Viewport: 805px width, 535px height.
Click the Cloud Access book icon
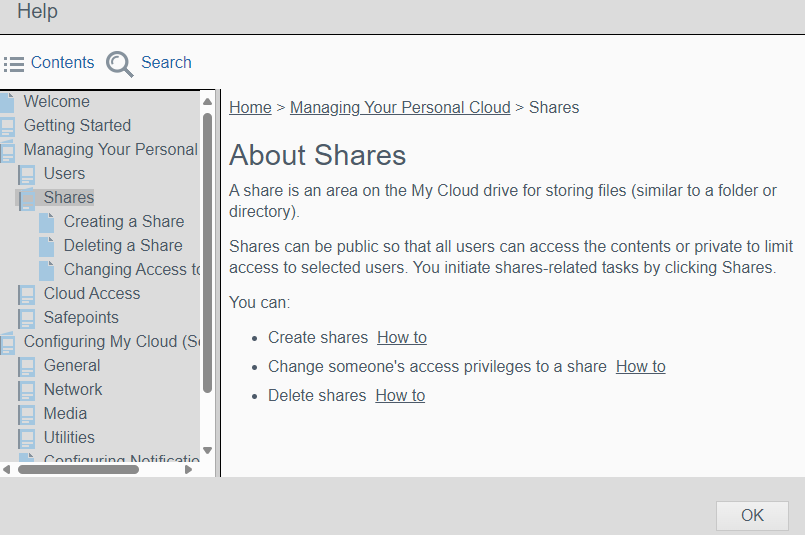[27, 294]
